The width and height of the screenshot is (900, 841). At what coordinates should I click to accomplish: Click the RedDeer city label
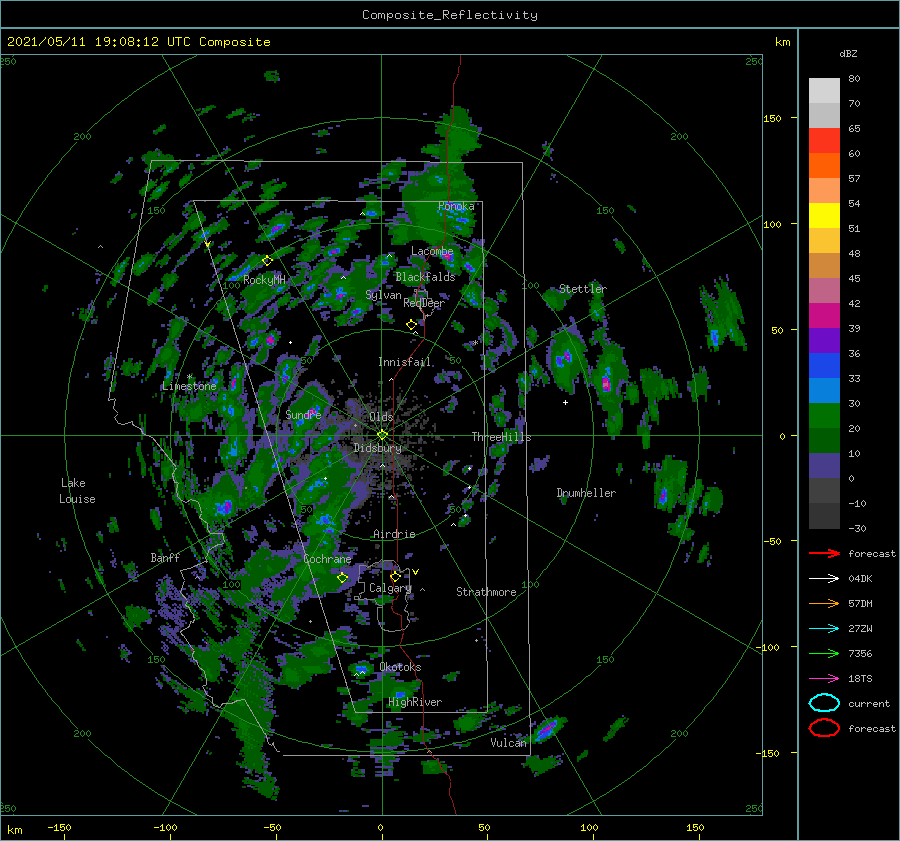pos(424,303)
